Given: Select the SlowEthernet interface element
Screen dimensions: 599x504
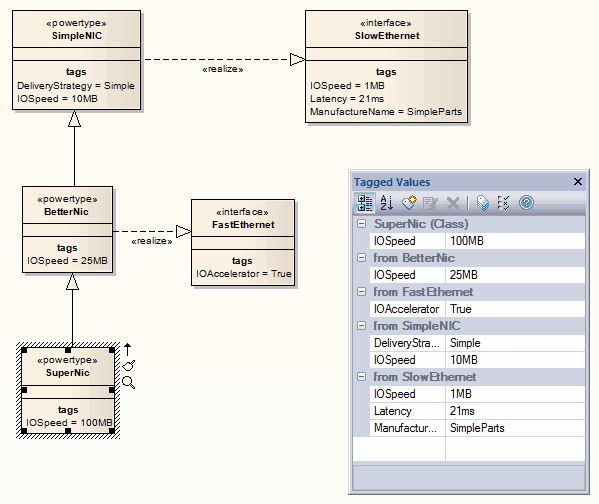Looking at the screenshot, I should coord(386,66).
